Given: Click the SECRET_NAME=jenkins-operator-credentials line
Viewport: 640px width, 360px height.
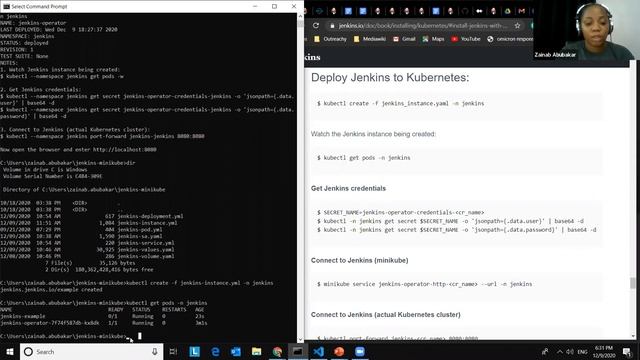Looking at the screenshot, I should point(400,212).
